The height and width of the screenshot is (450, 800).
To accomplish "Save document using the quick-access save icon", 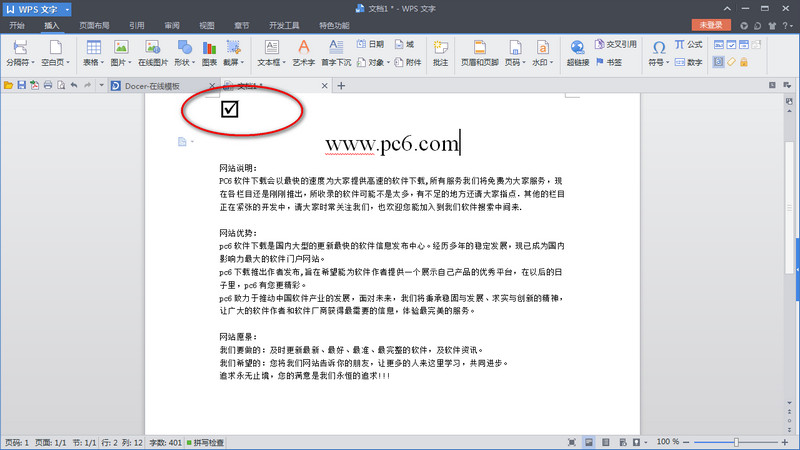I will pos(20,86).
